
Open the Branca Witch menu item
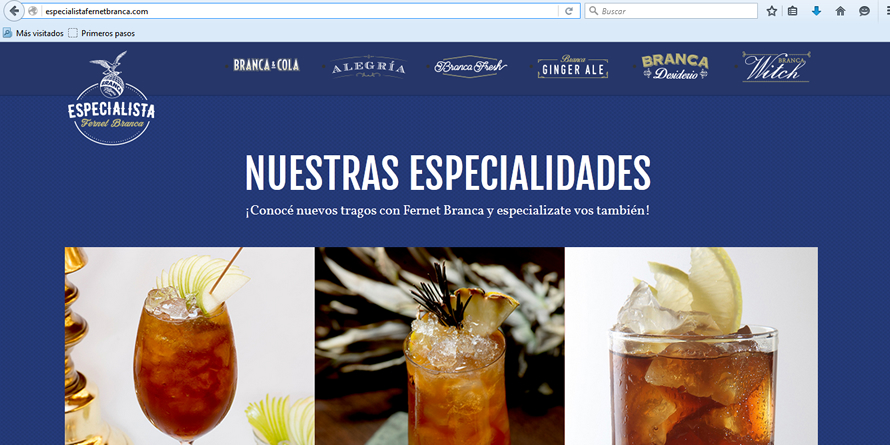[776, 67]
